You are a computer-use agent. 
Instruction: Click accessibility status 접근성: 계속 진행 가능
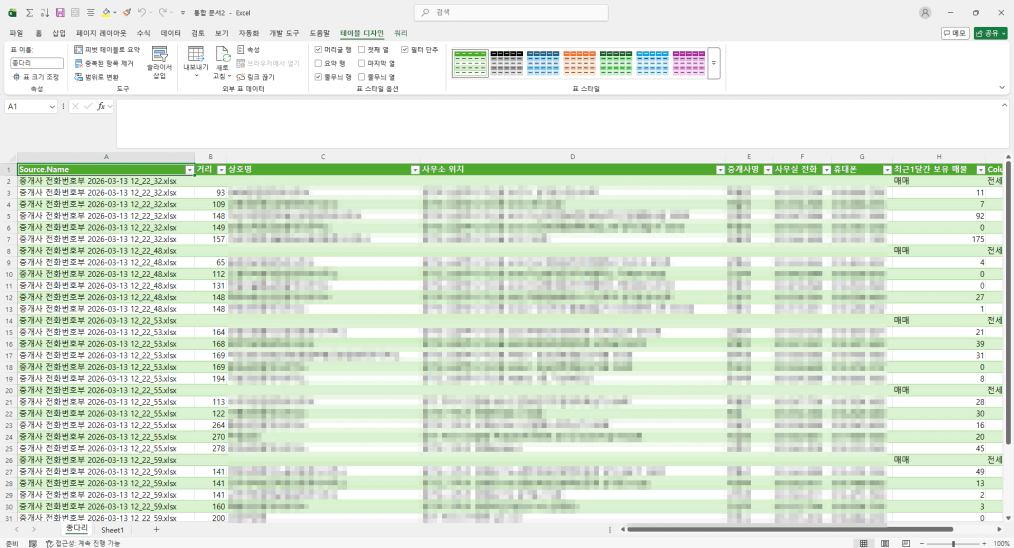(83, 543)
